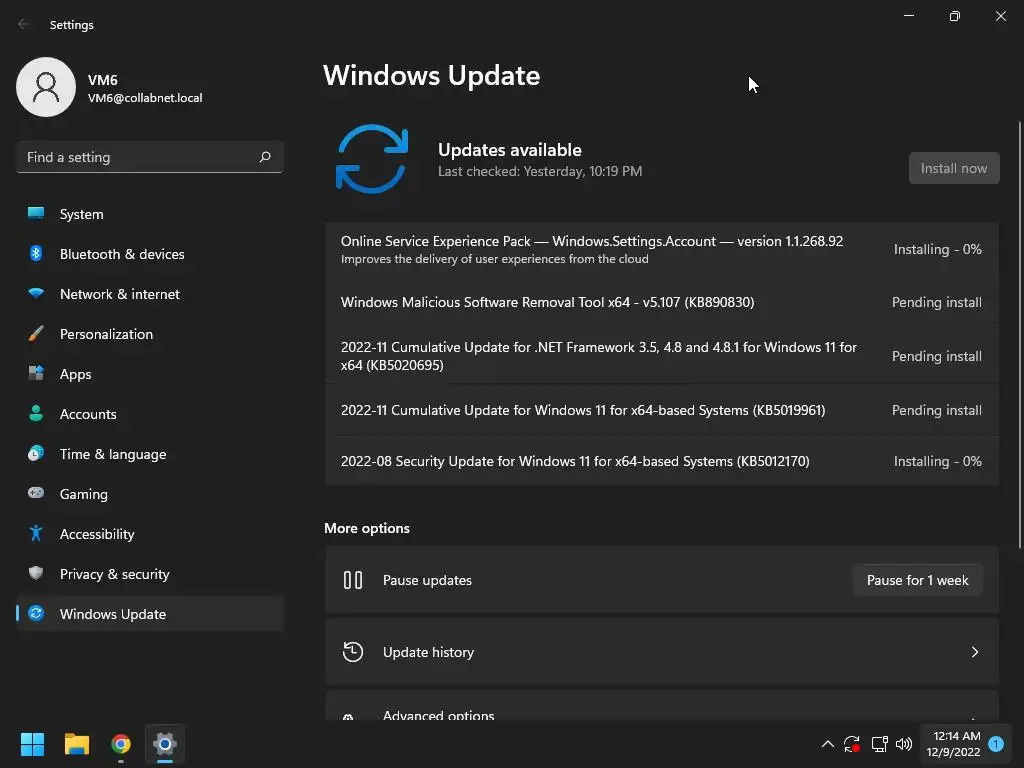Click the Install now button
The image size is (1024, 768).
pos(953,168)
